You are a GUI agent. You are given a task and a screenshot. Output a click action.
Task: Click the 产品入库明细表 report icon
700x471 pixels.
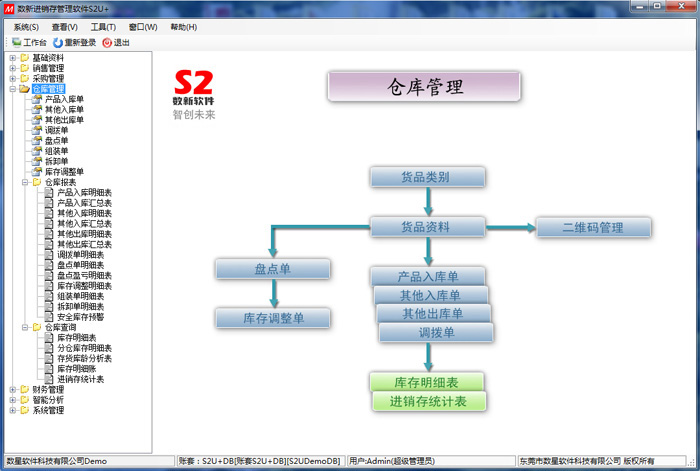tap(49, 192)
